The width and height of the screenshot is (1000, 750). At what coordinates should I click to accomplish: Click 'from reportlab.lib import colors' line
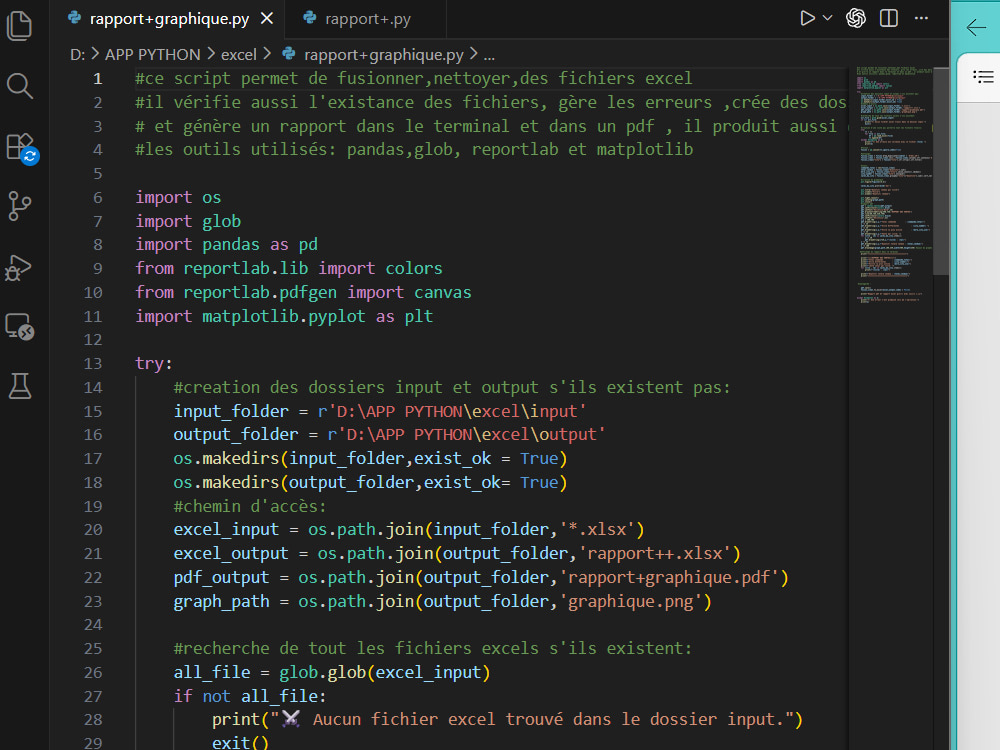pos(289,268)
